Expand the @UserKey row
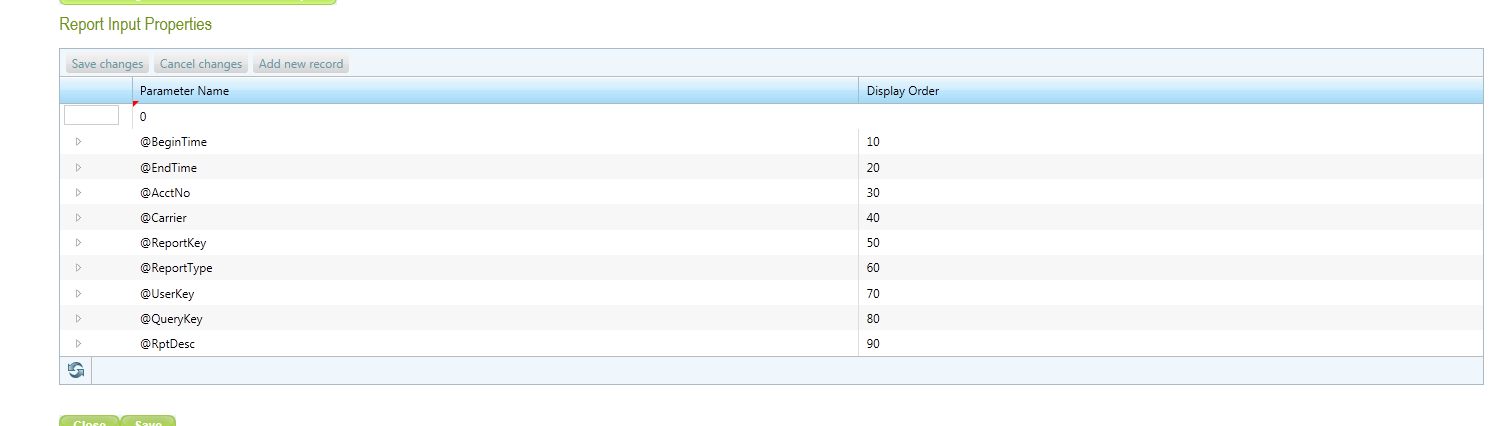The height and width of the screenshot is (426, 1506). click(79, 293)
